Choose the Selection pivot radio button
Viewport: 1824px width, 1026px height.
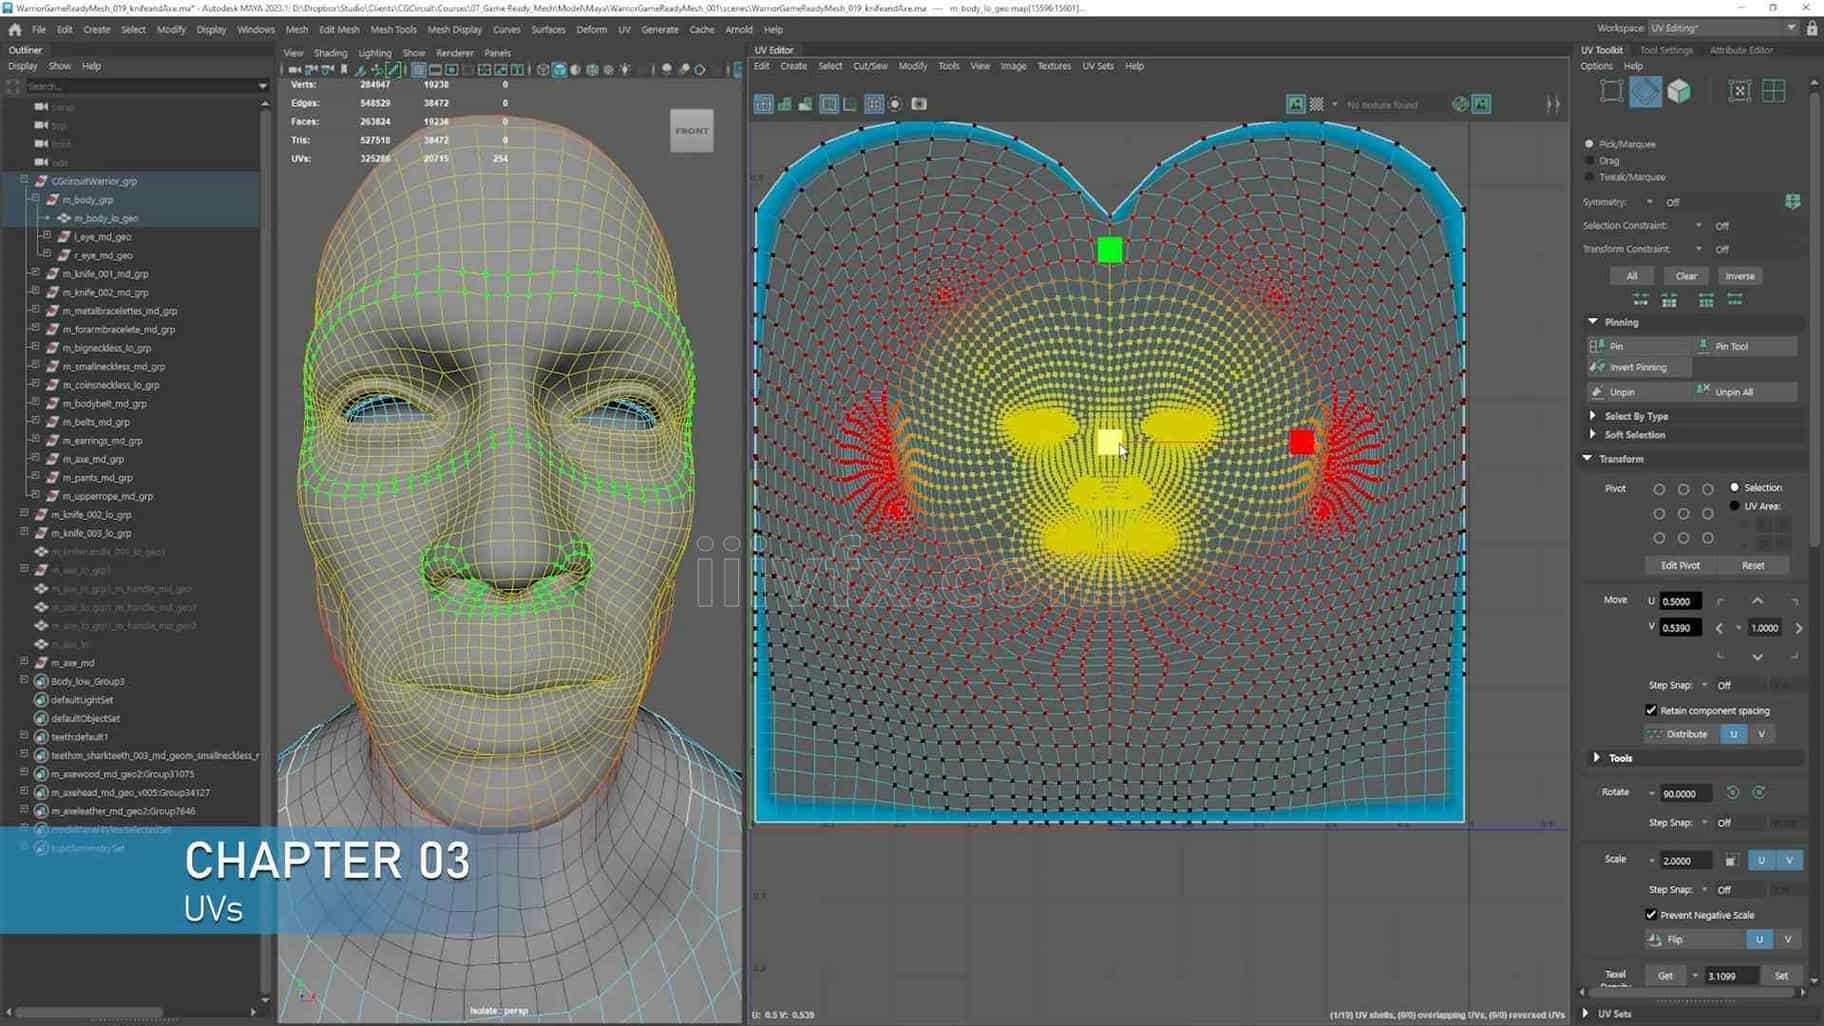coord(1735,488)
